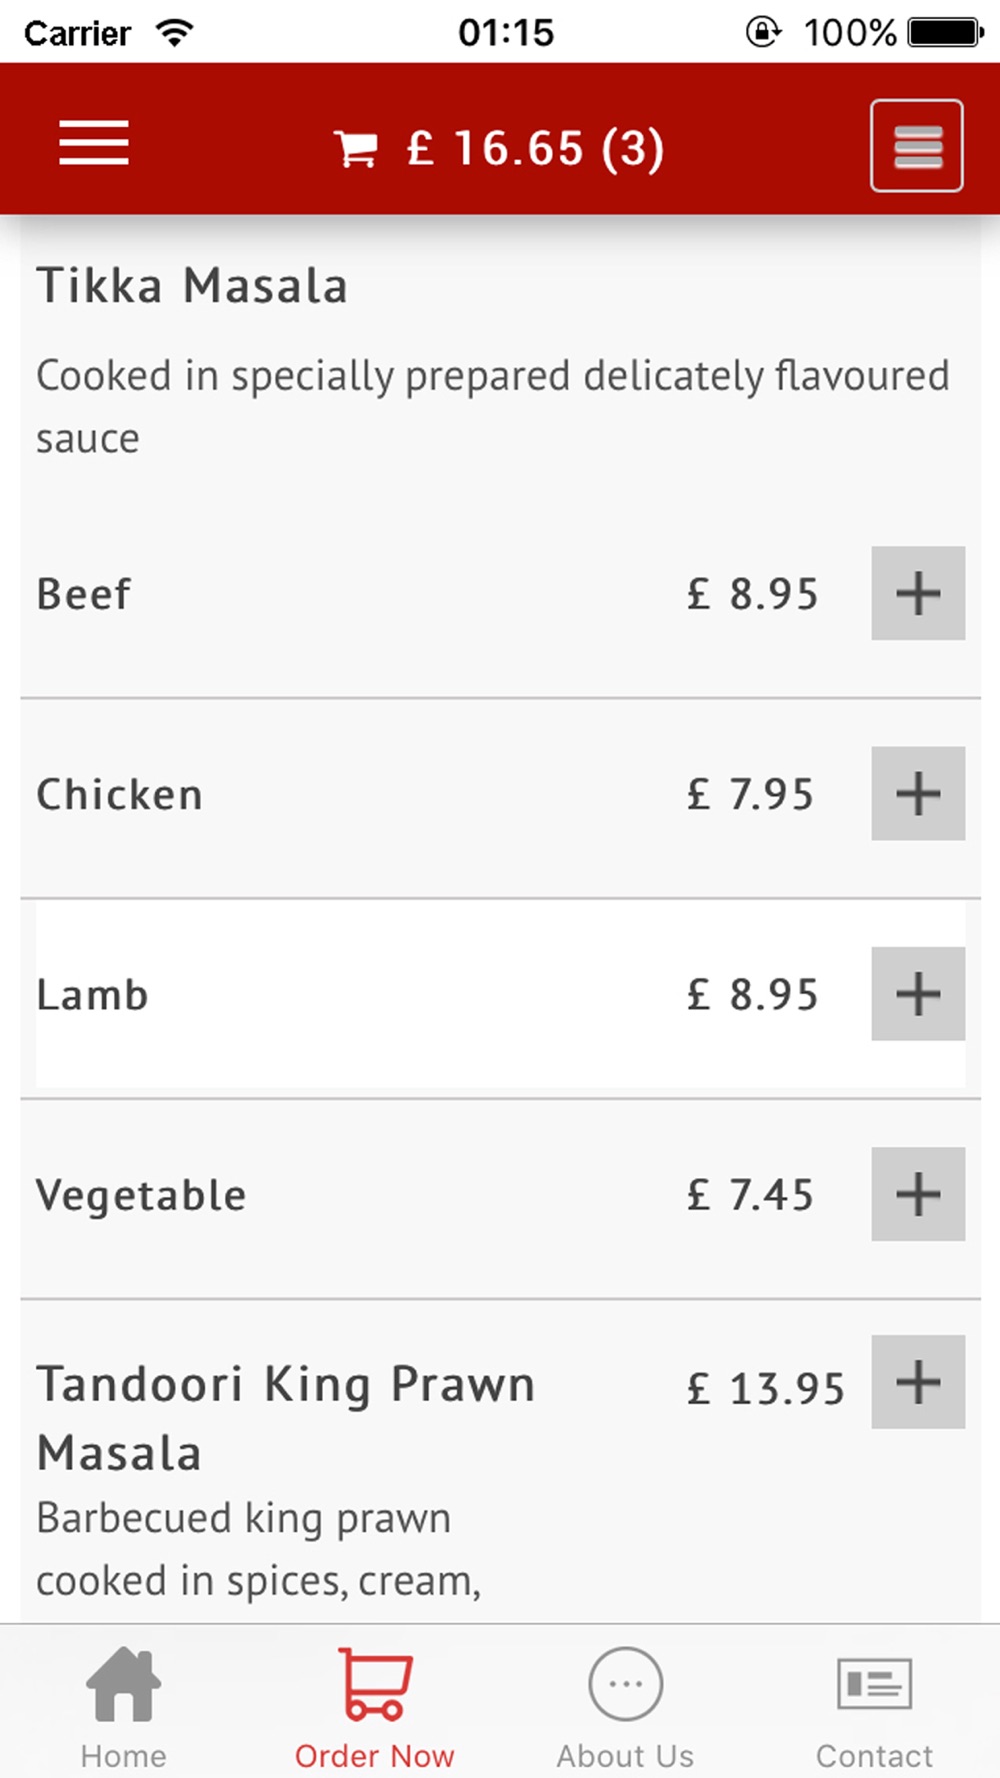Open the hamburger navigation menu
Screen dimensions: 1000x1778
pos(94,143)
